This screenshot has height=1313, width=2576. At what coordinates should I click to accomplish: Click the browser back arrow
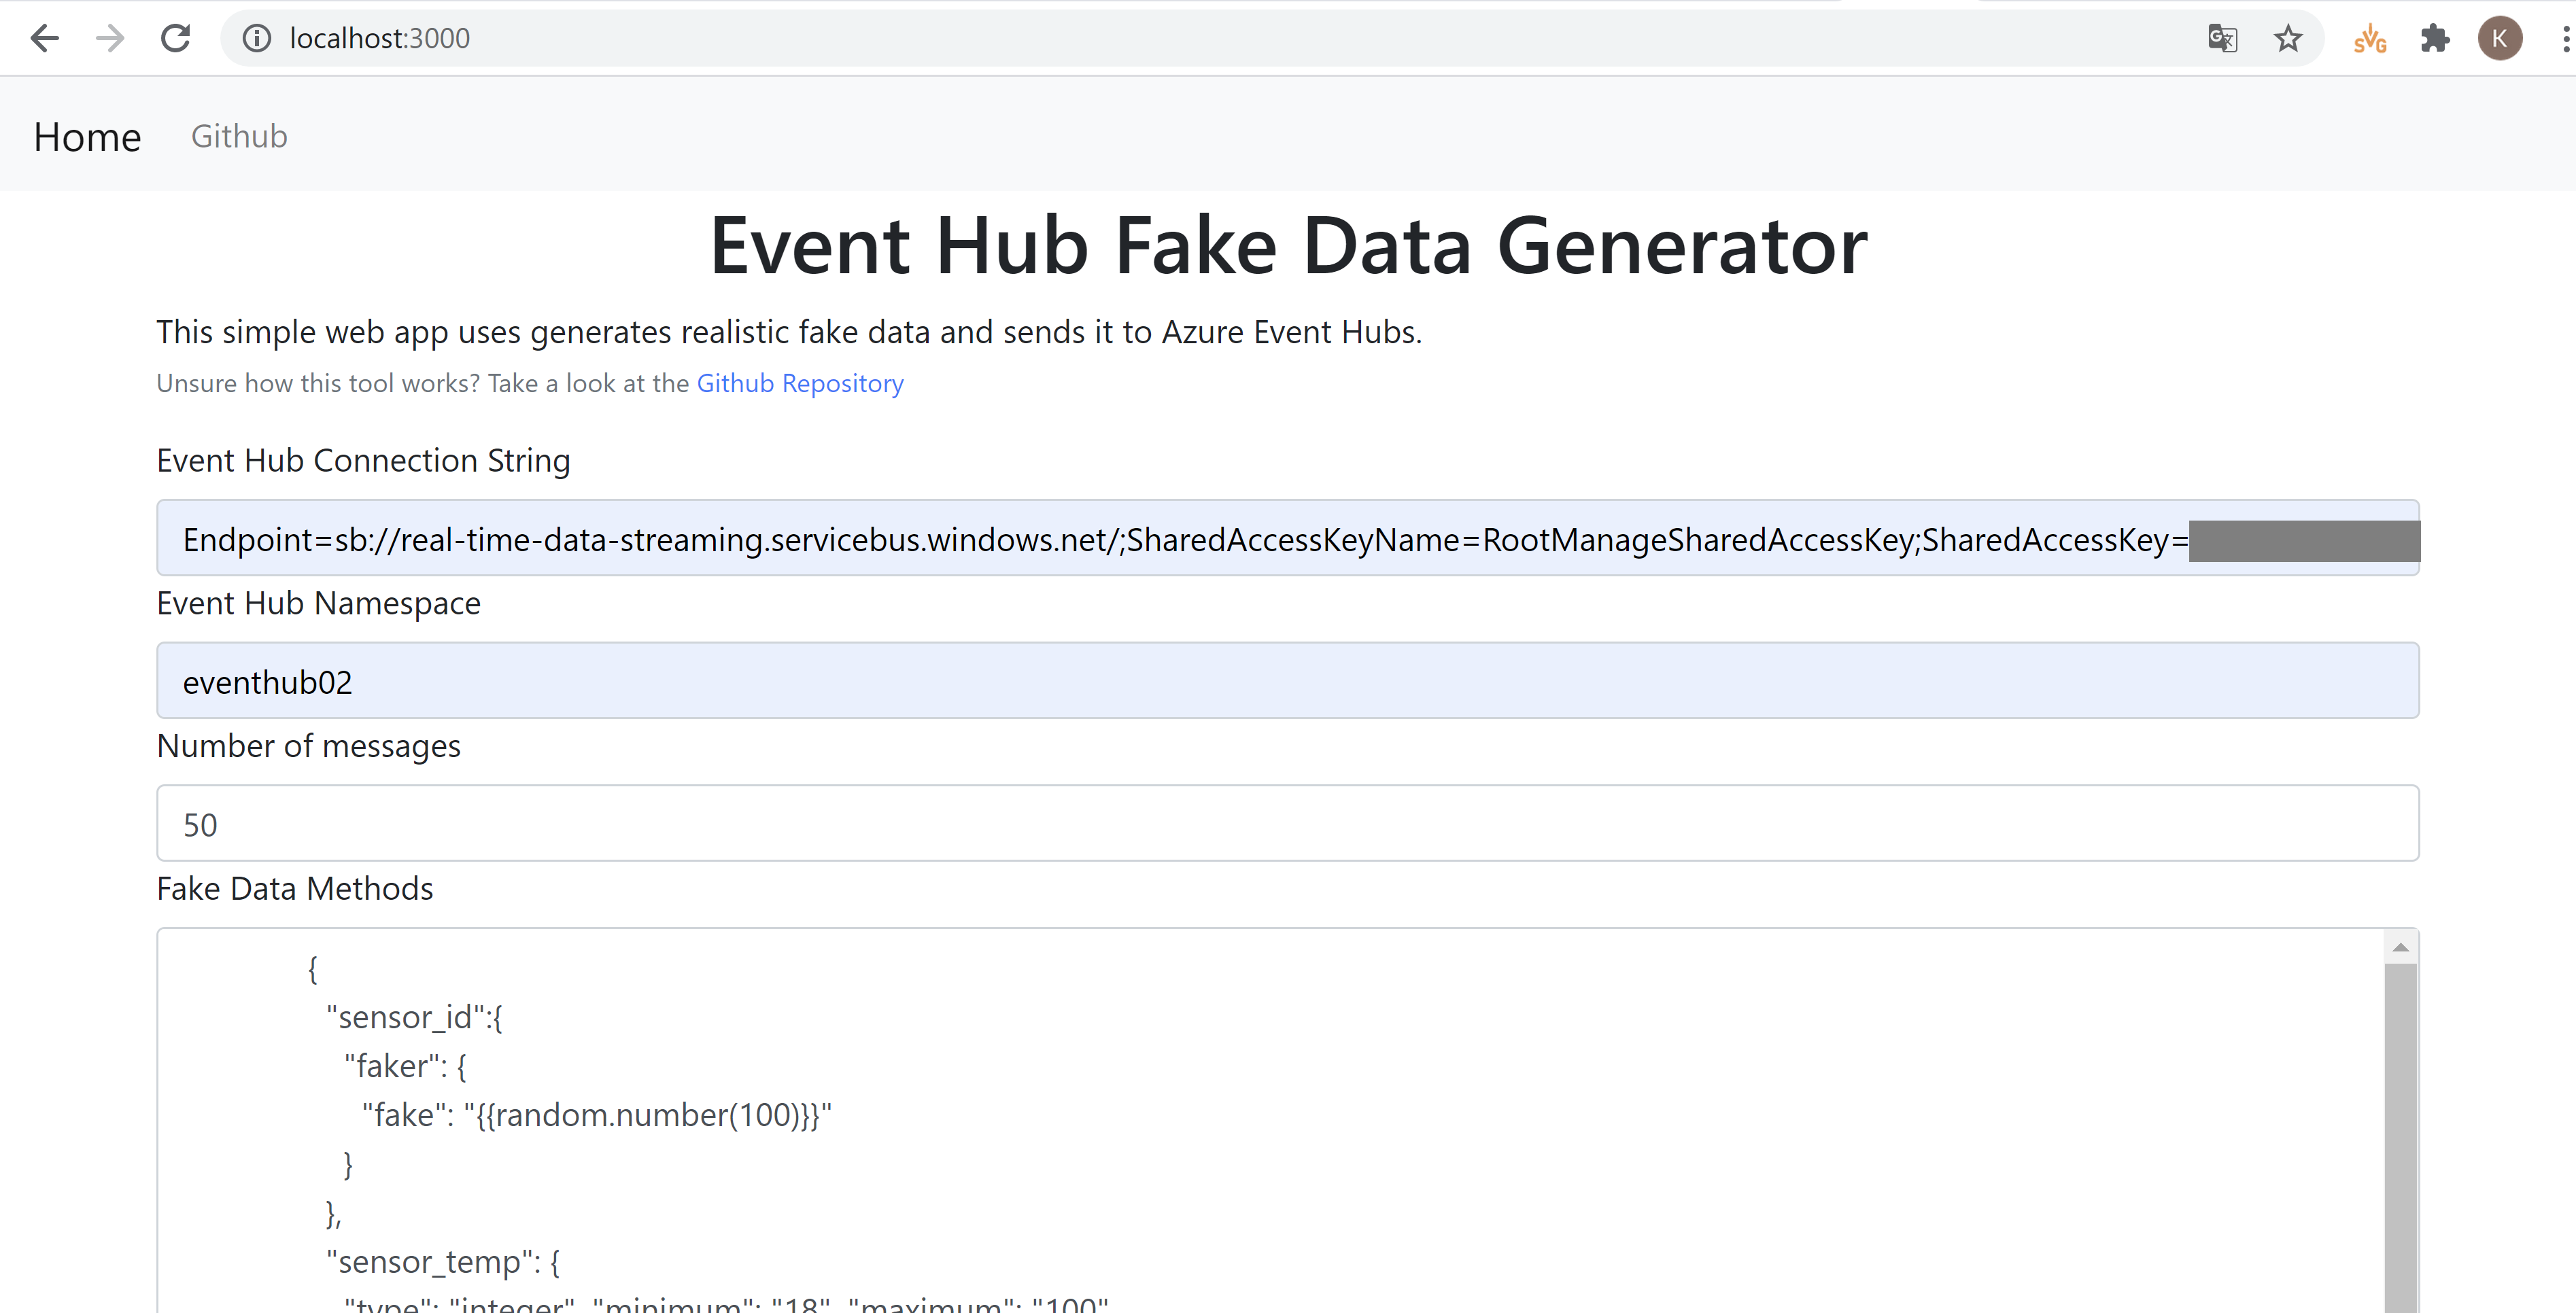[44, 38]
